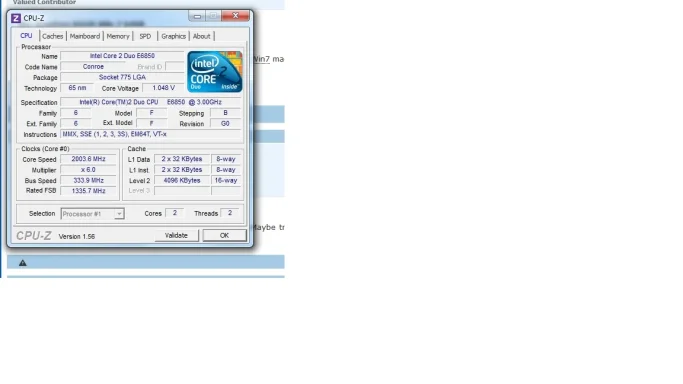Click the Stepping value B
The height and width of the screenshot is (384, 683).
[225, 113]
